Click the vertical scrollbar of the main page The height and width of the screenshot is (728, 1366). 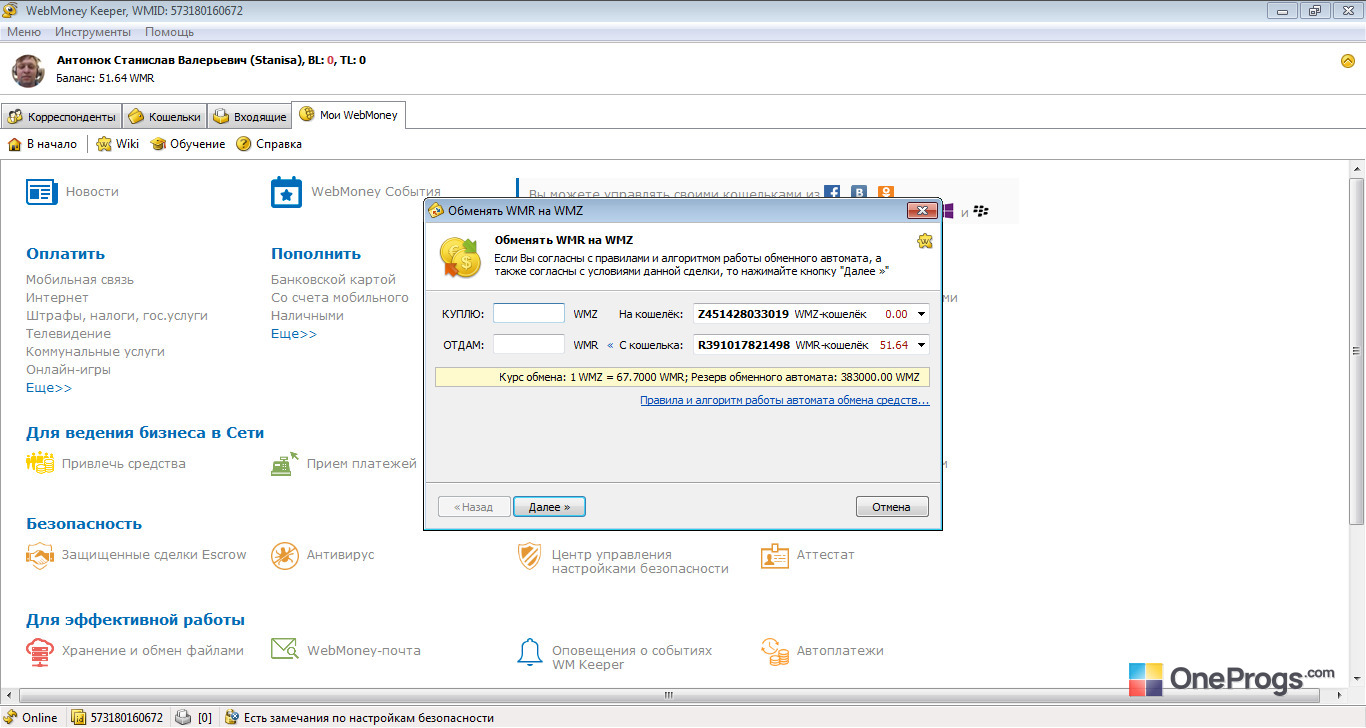(1357, 350)
